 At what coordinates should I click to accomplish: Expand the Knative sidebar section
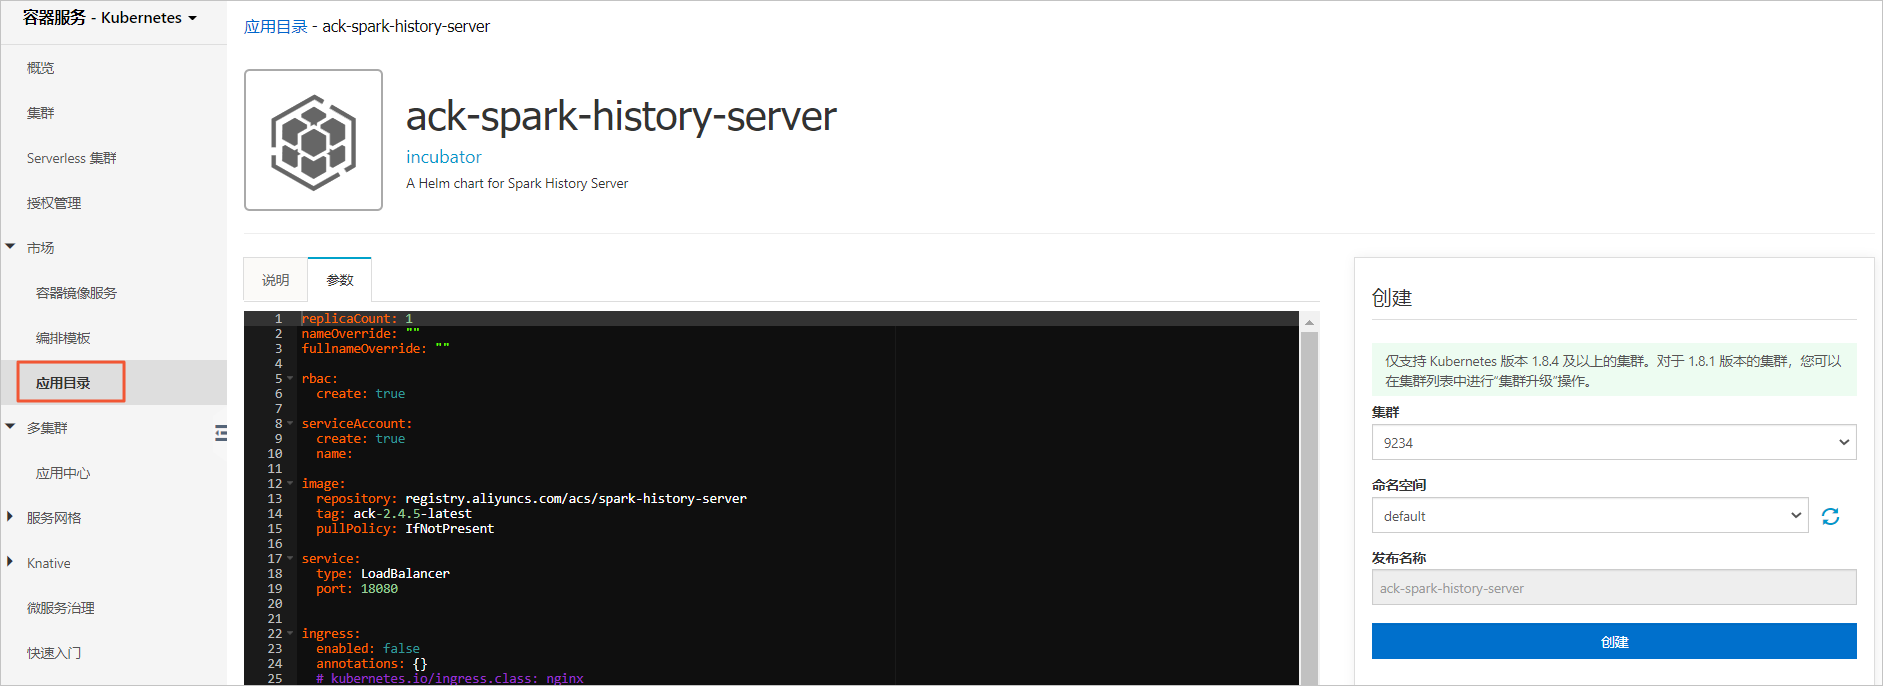[x=10, y=562]
